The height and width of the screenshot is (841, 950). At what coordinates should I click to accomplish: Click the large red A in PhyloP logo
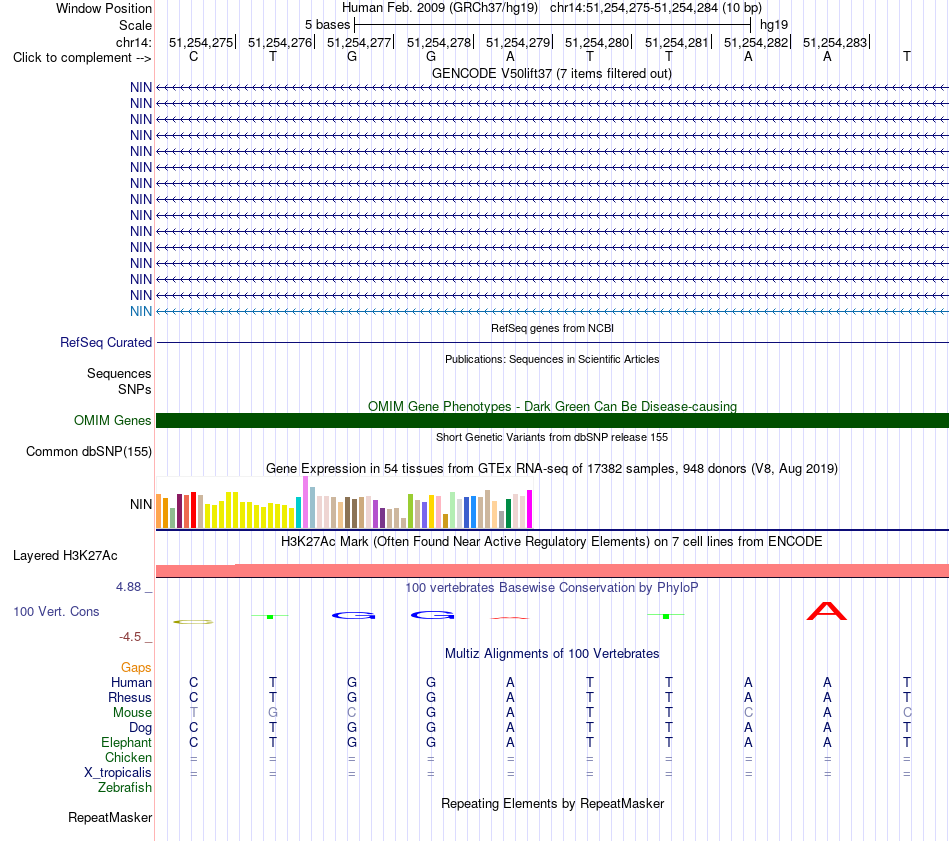(827, 611)
